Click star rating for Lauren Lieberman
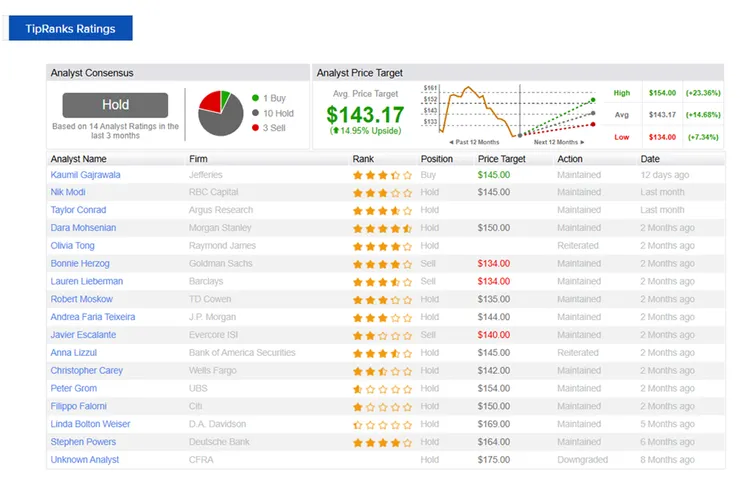The width and height of the screenshot is (740, 482). 382,282
